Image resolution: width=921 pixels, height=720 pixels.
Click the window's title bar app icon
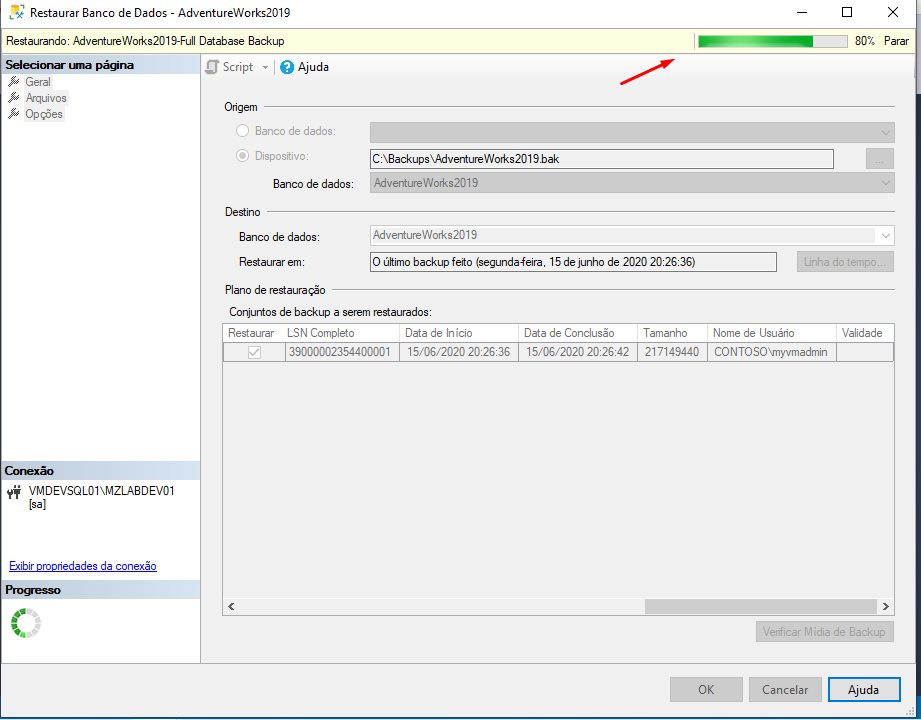point(17,12)
